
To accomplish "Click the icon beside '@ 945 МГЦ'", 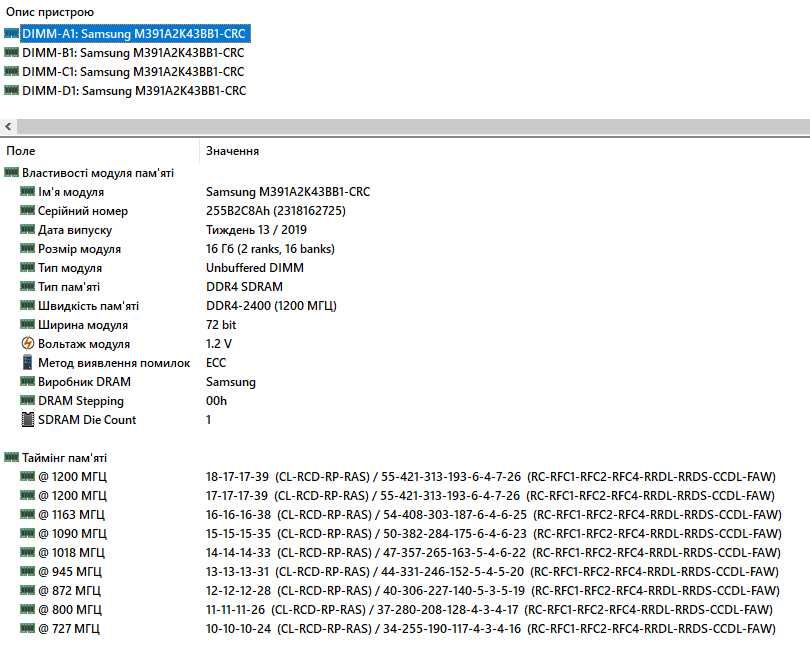I will (x=27, y=571).
